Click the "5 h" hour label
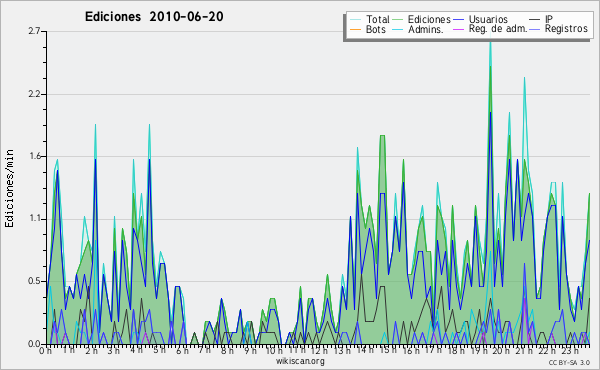 tap(159, 350)
